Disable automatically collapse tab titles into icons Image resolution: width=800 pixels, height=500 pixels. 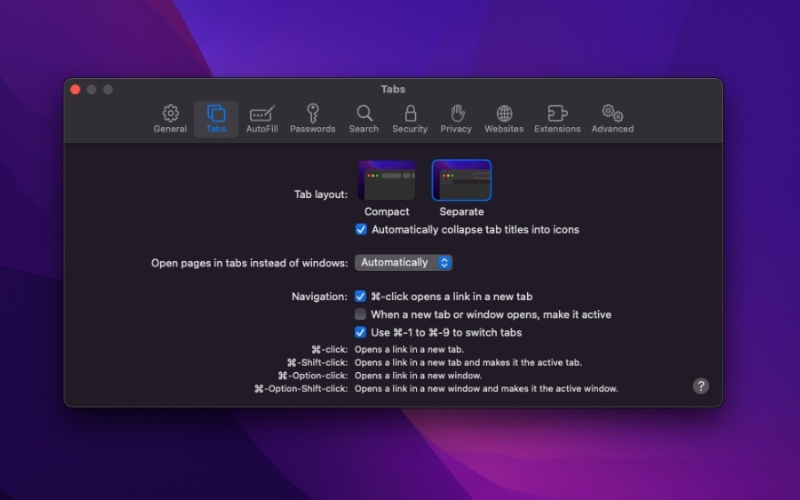tap(361, 230)
